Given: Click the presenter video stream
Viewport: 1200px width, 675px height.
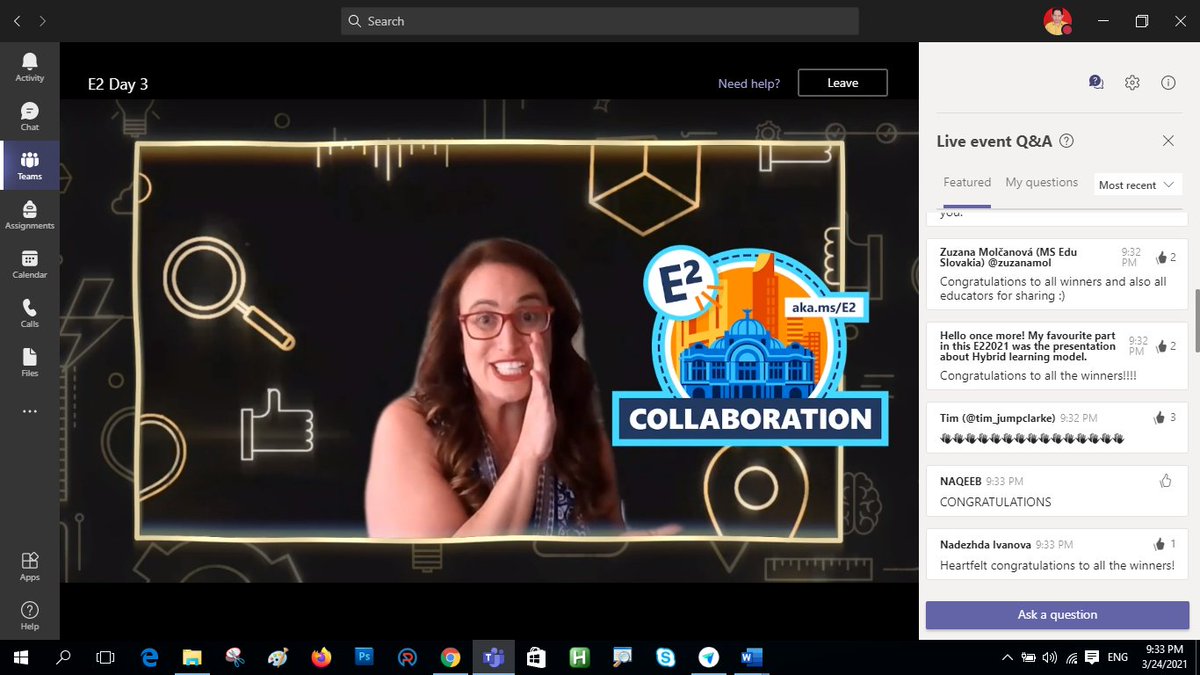Looking at the screenshot, I should (x=490, y=341).
